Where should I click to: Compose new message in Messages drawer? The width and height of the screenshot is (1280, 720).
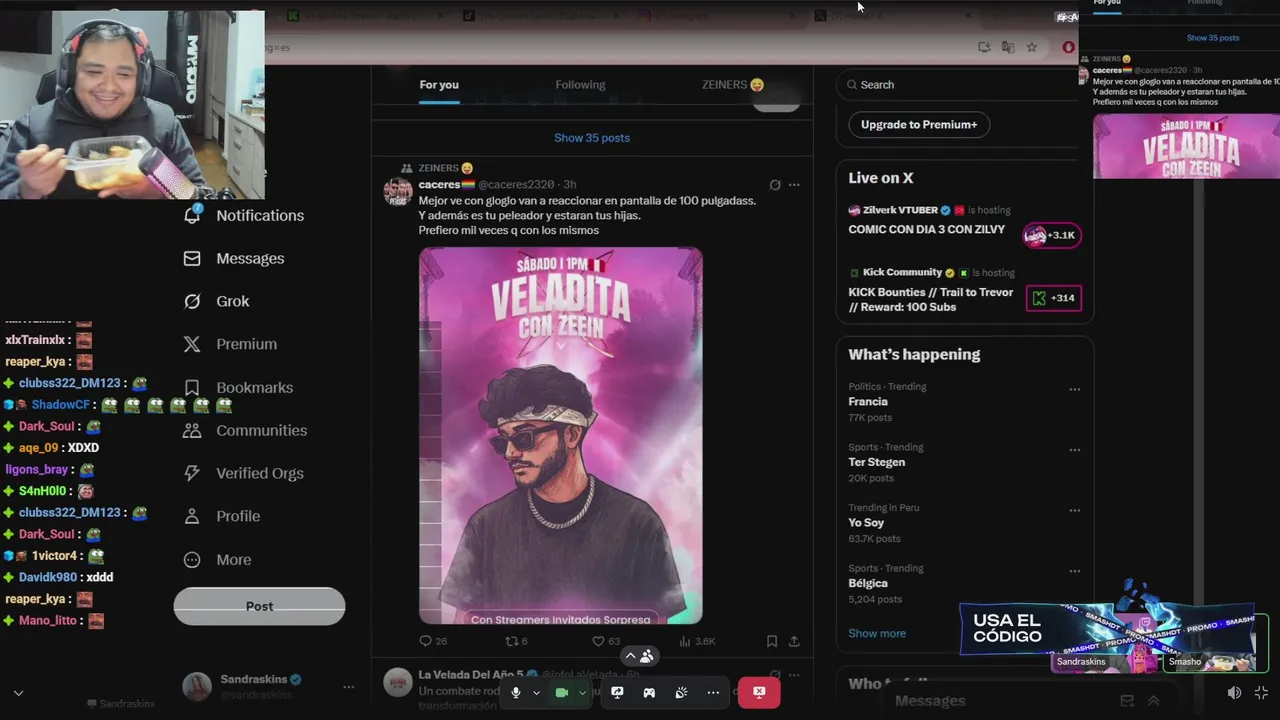tap(1127, 701)
